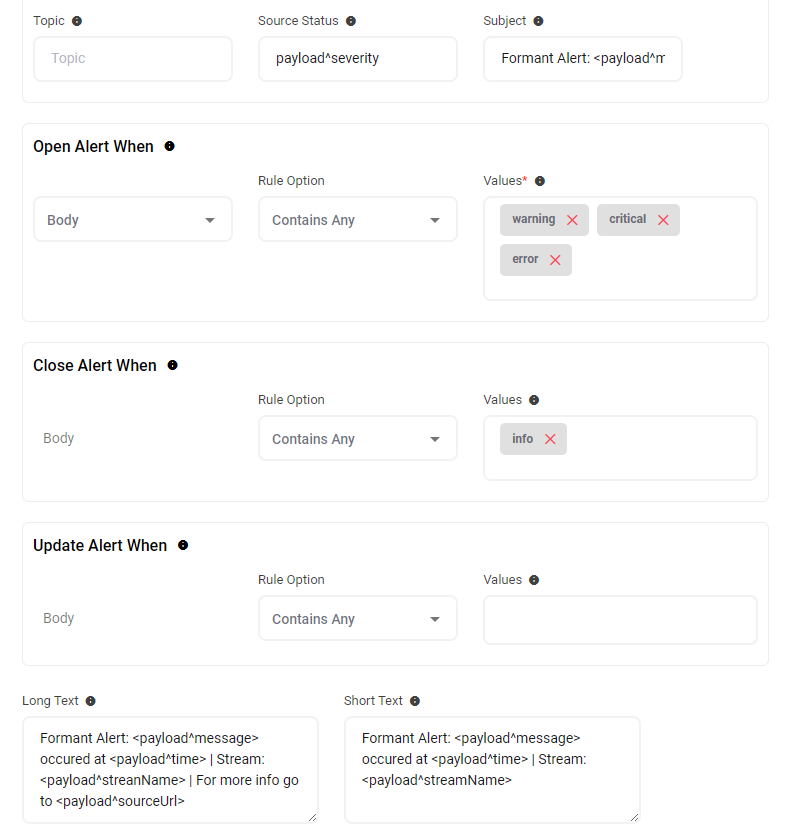The width and height of the screenshot is (795, 838).
Task: Click the Update Alert When Values field
Action: (x=620, y=620)
